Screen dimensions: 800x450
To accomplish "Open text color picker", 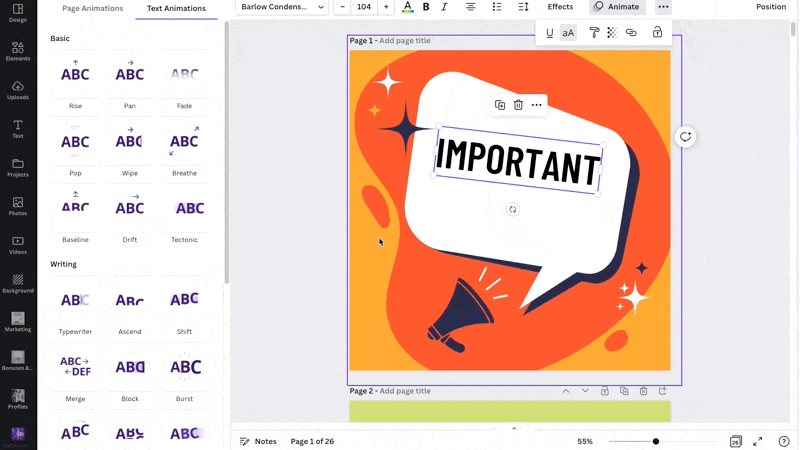I will [x=407, y=7].
